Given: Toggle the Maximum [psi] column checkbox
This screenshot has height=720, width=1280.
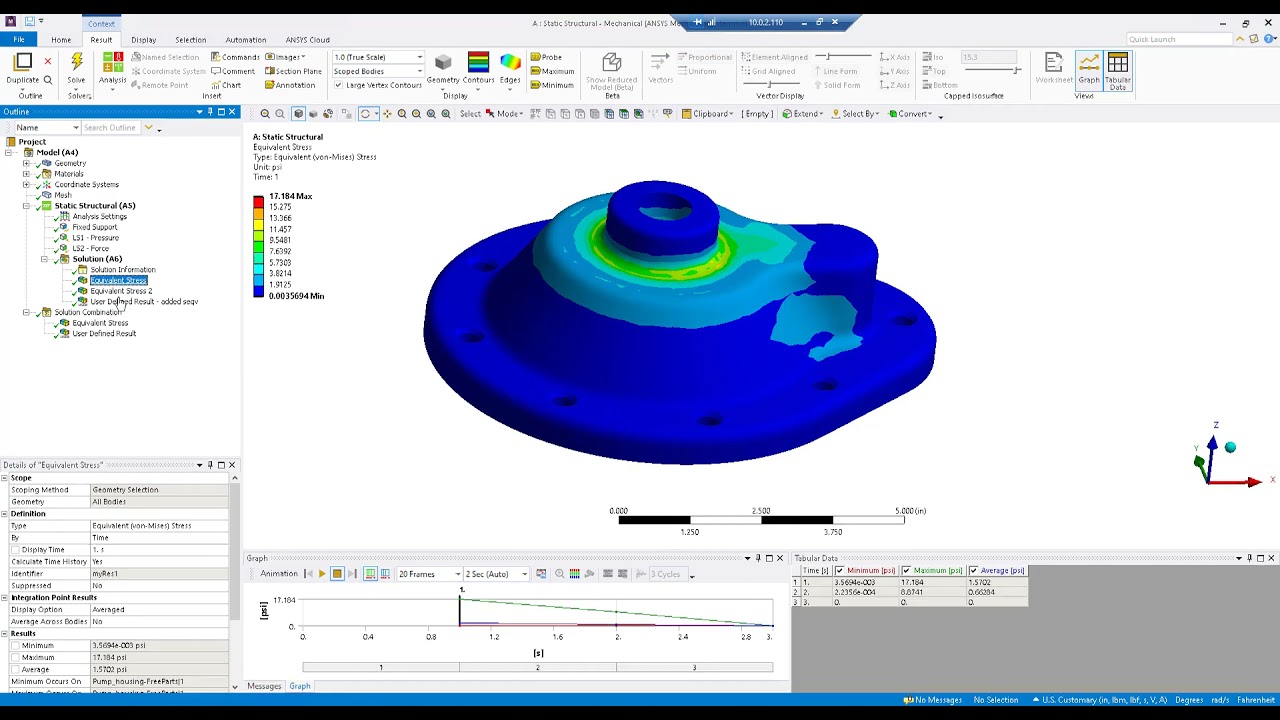Looking at the screenshot, I should pyautogui.click(x=905, y=571).
